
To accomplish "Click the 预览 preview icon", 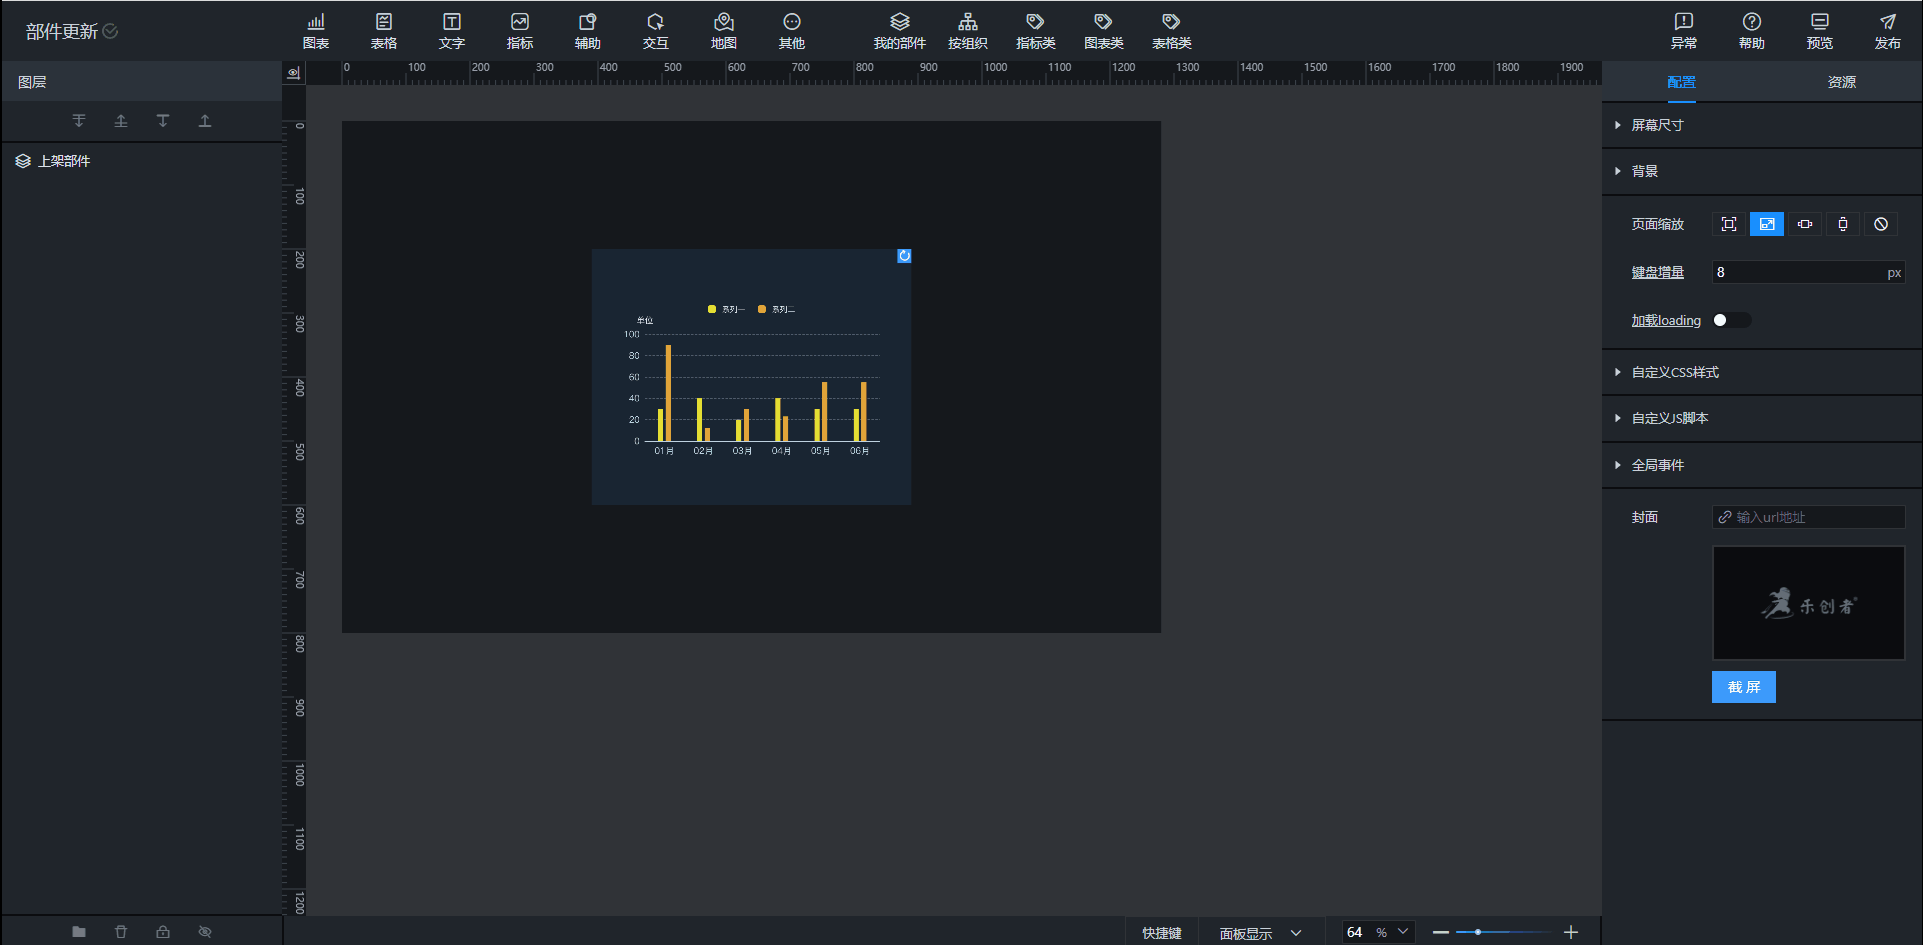I will (x=1819, y=31).
